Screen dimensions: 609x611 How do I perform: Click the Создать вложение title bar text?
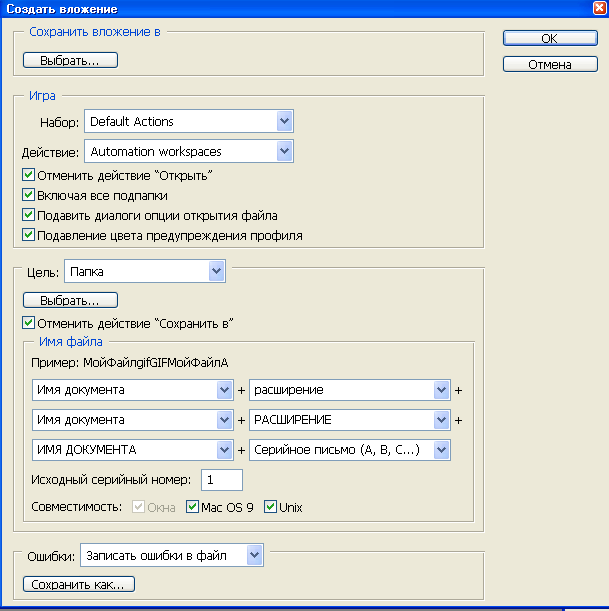point(62,9)
